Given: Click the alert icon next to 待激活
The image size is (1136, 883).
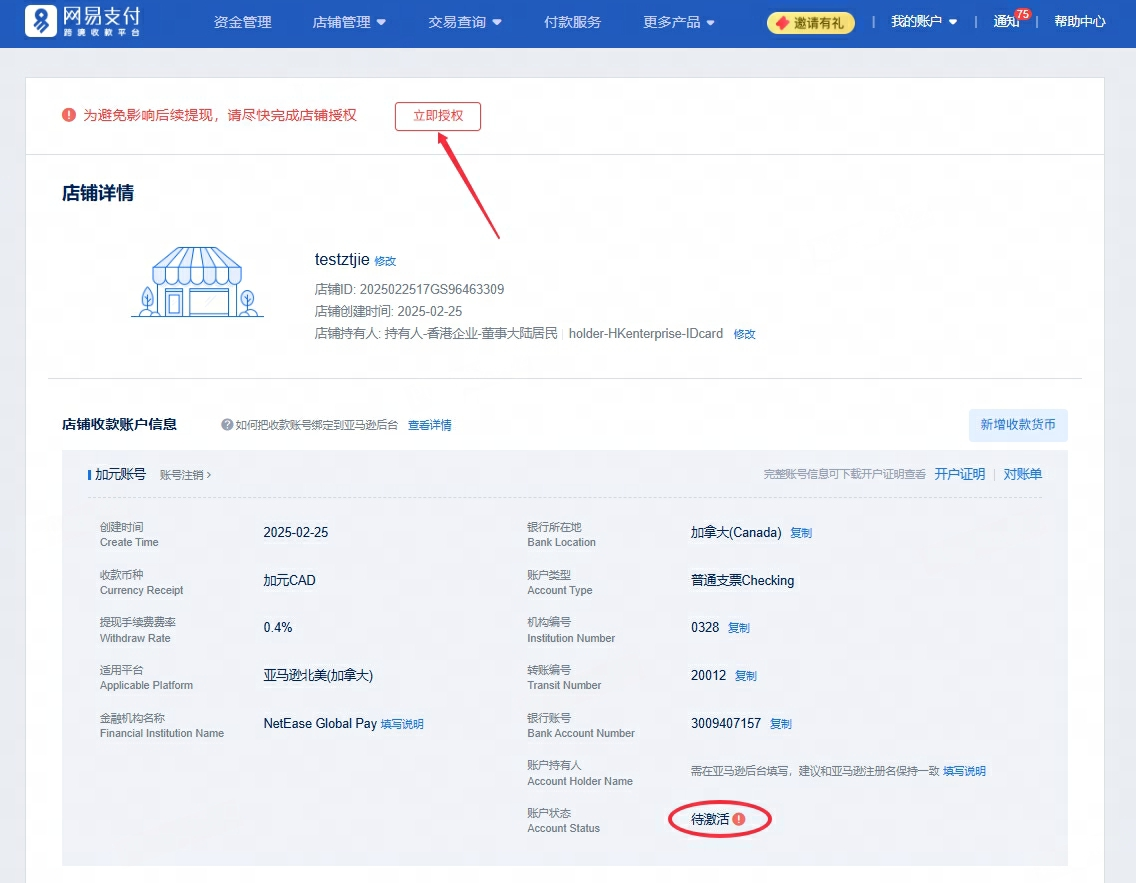Looking at the screenshot, I should click(x=739, y=819).
